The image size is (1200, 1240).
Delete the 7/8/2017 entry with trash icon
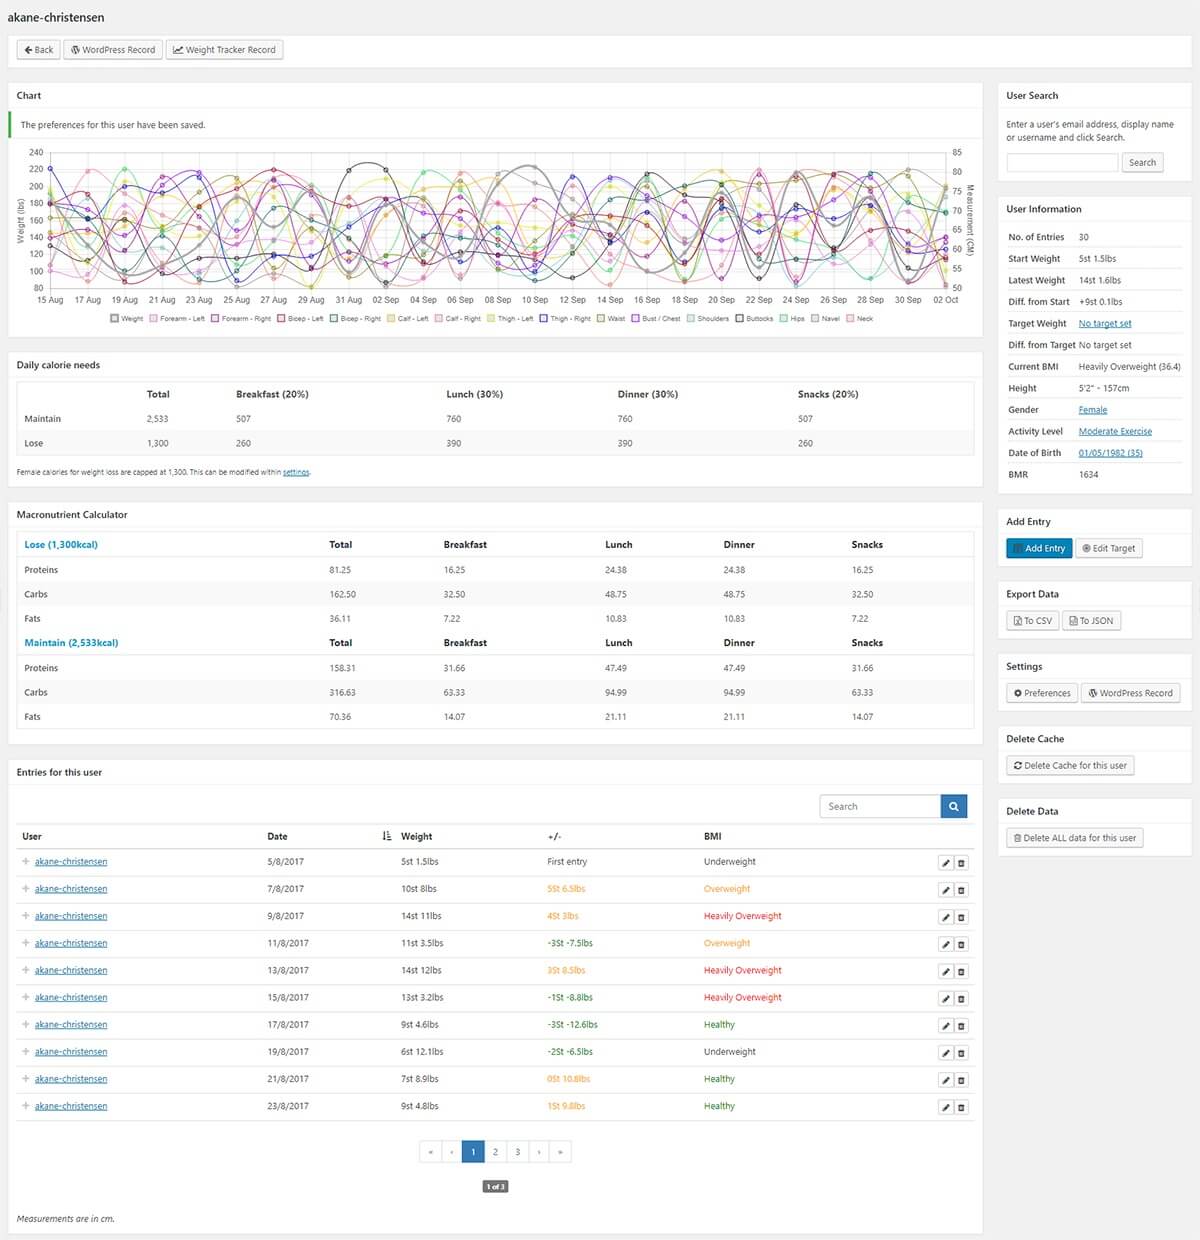pyautogui.click(x=961, y=890)
